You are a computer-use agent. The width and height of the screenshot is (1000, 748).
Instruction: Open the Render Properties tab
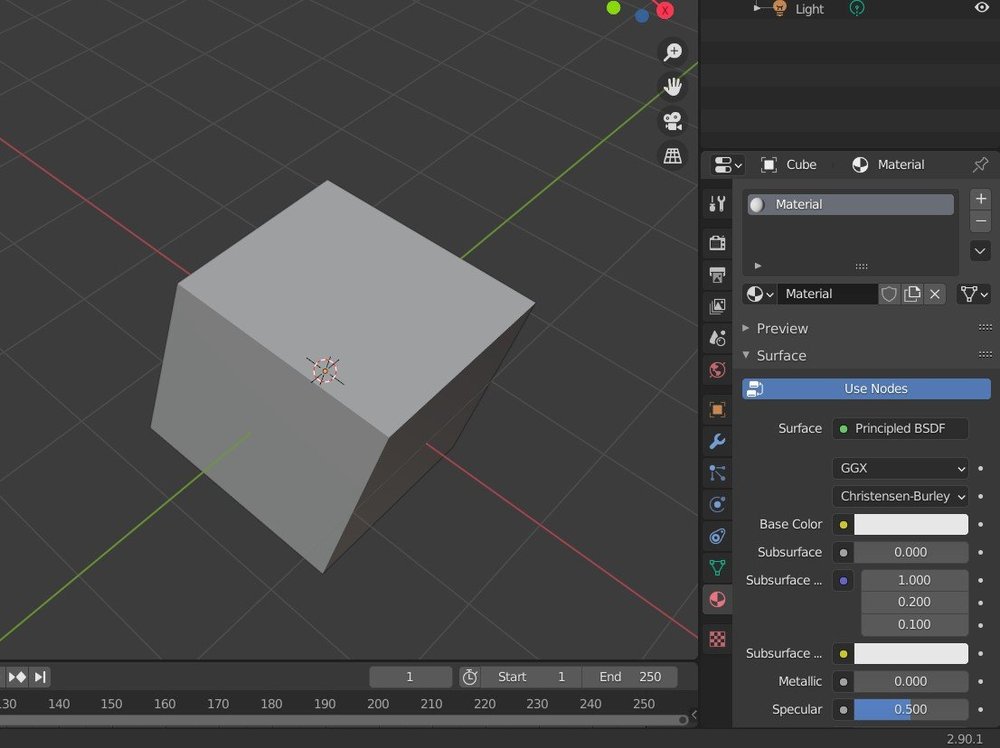pos(716,242)
